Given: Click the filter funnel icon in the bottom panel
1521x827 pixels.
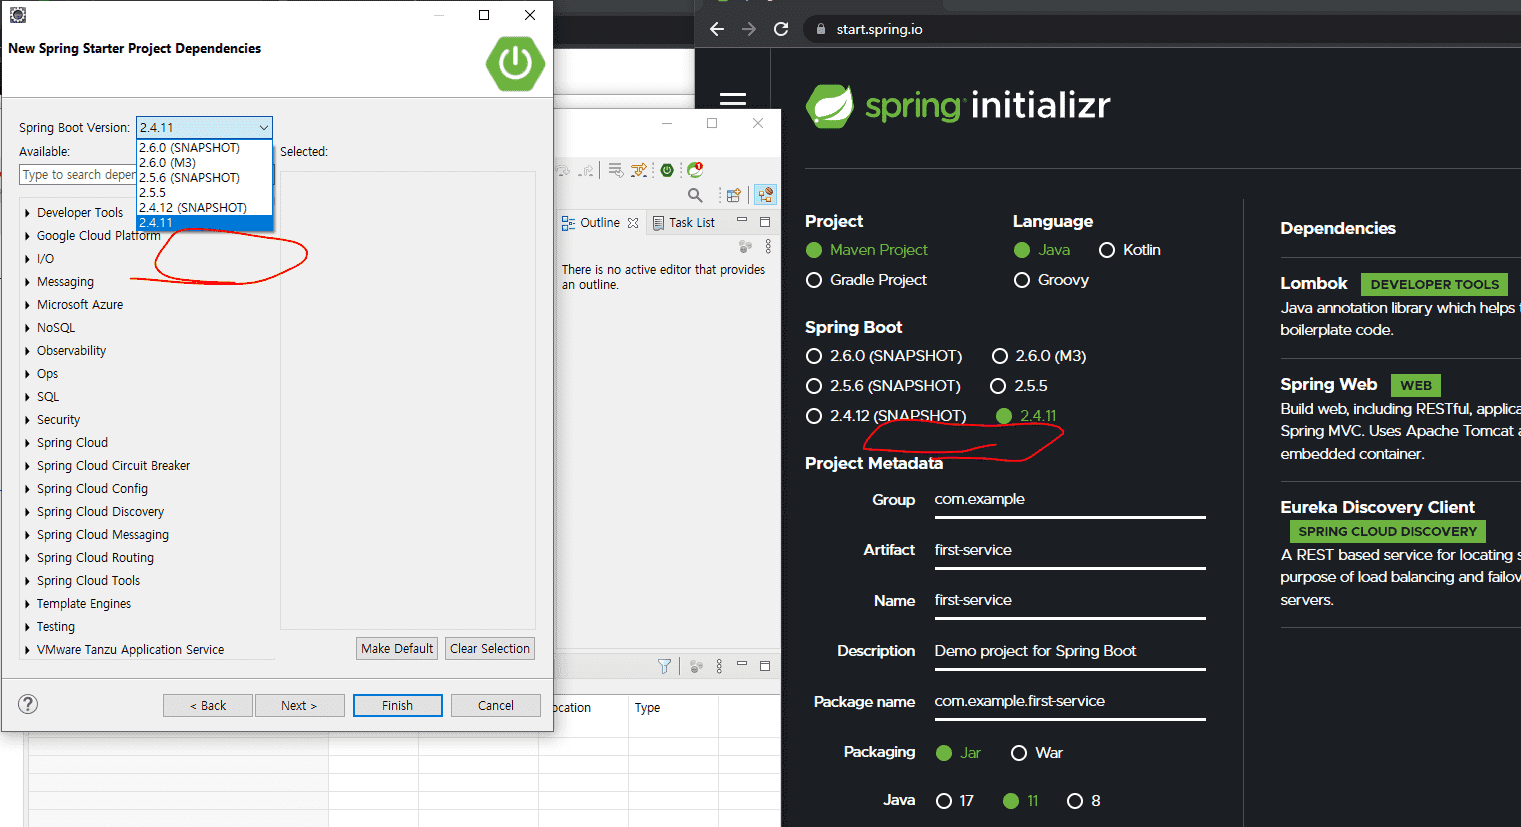Looking at the screenshot, I should [x=664, y=666].
